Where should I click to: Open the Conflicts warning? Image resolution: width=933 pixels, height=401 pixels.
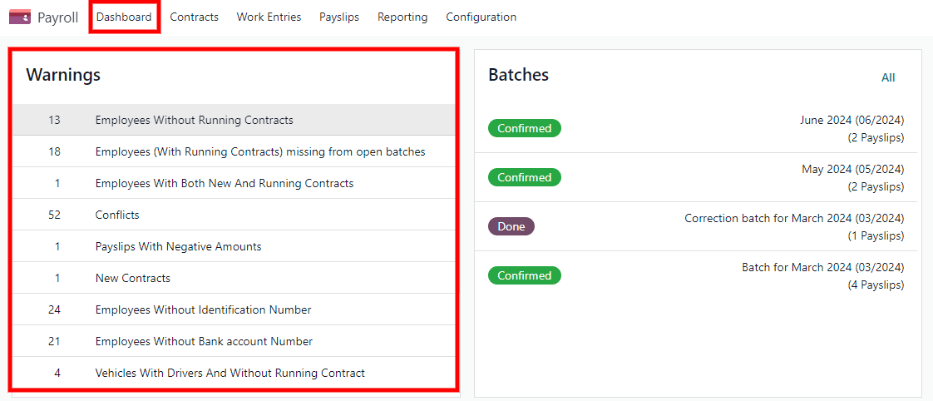pyautogui.click(x=117, y=215)
